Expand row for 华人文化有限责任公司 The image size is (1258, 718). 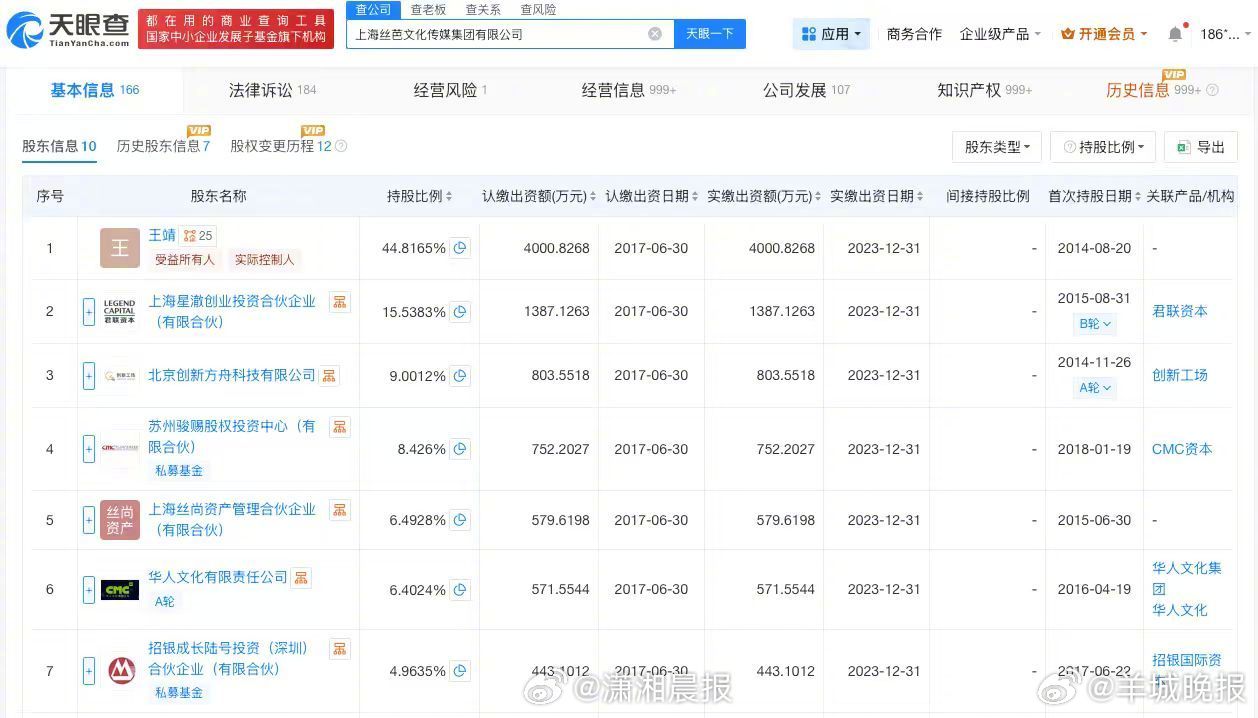[89, 590]
